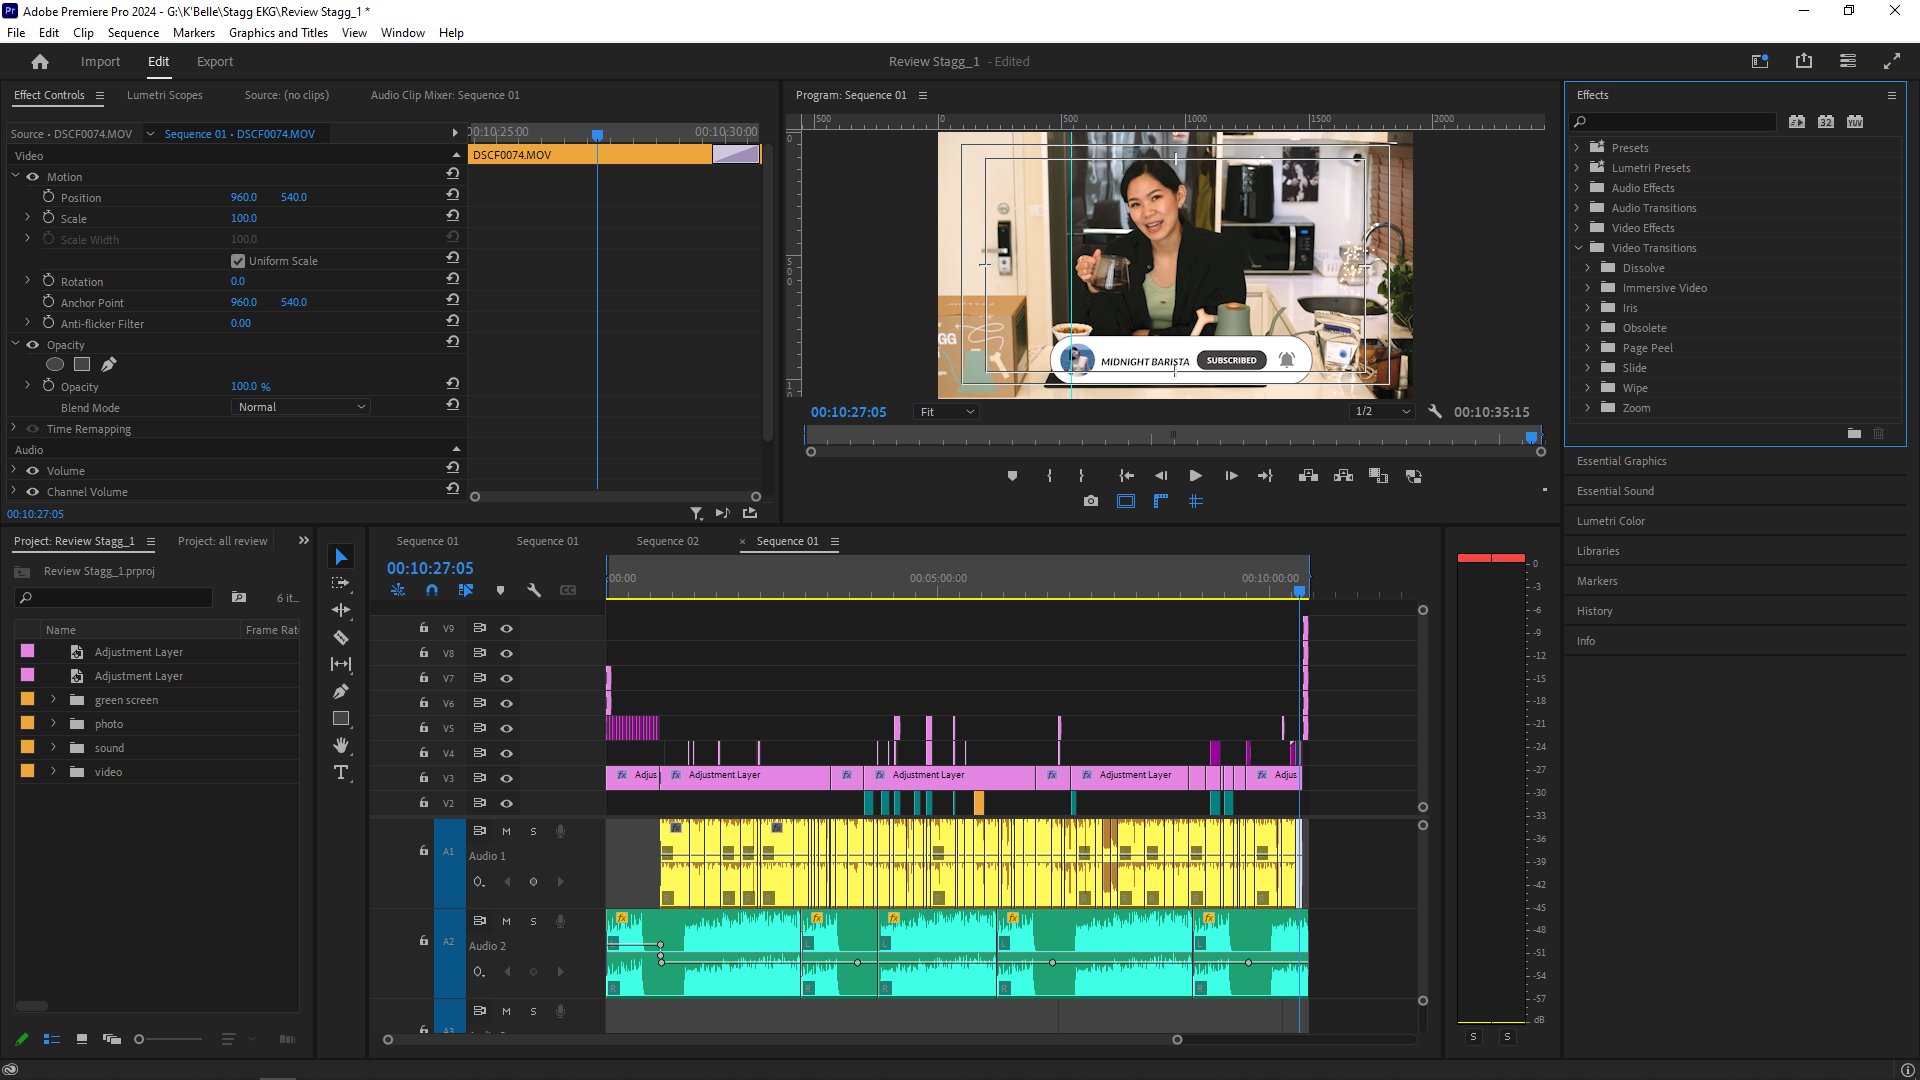Uncheck the Uniform Scale checkbox

tap(238, 261)
